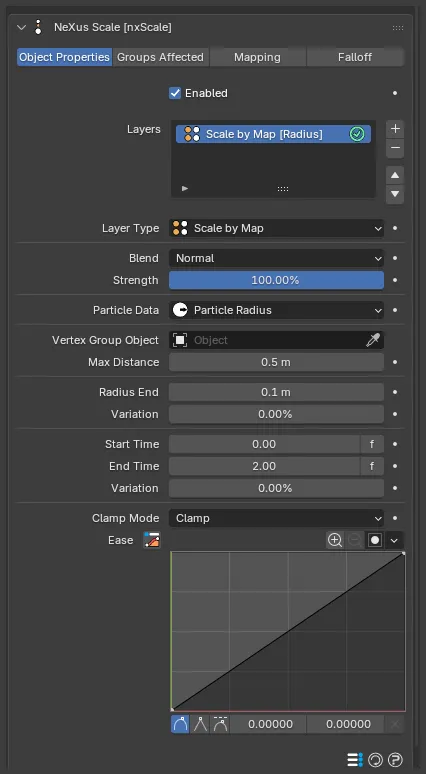426x774 pixels.
Task: Click the NeXus Scale modifier icon
Action: coord(38,28)
